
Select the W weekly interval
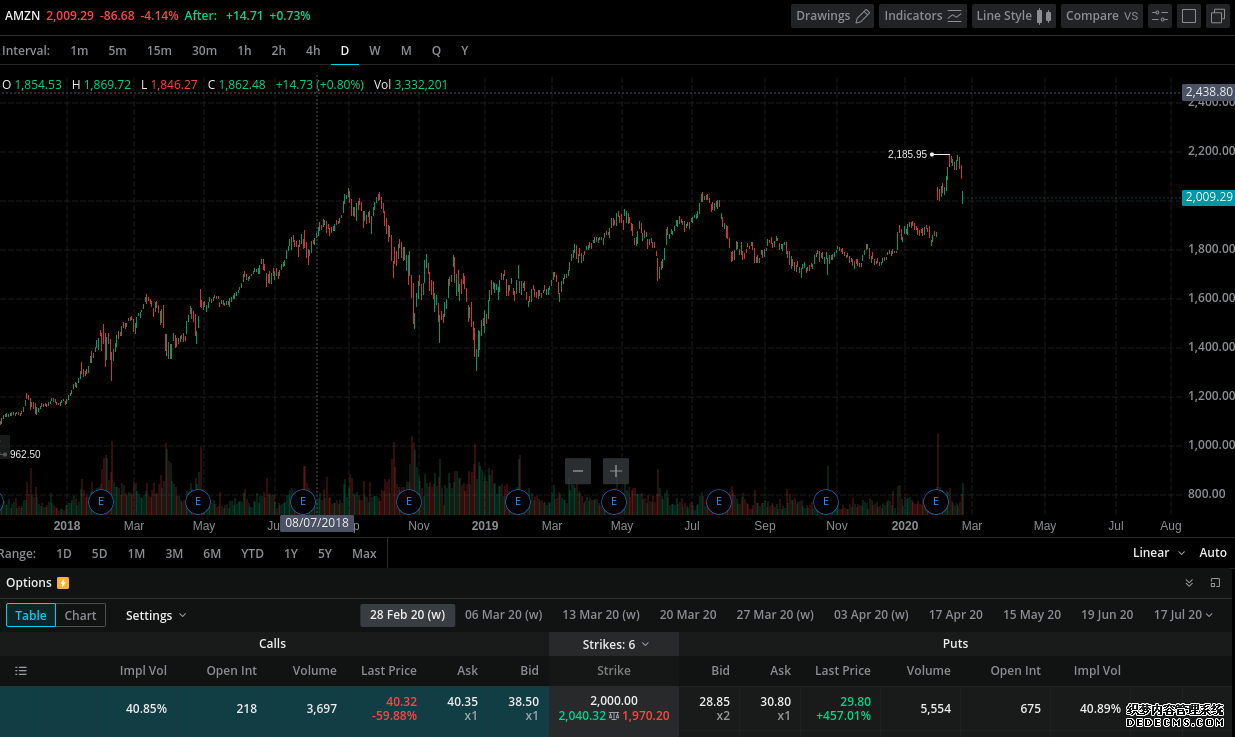point(374,50)
